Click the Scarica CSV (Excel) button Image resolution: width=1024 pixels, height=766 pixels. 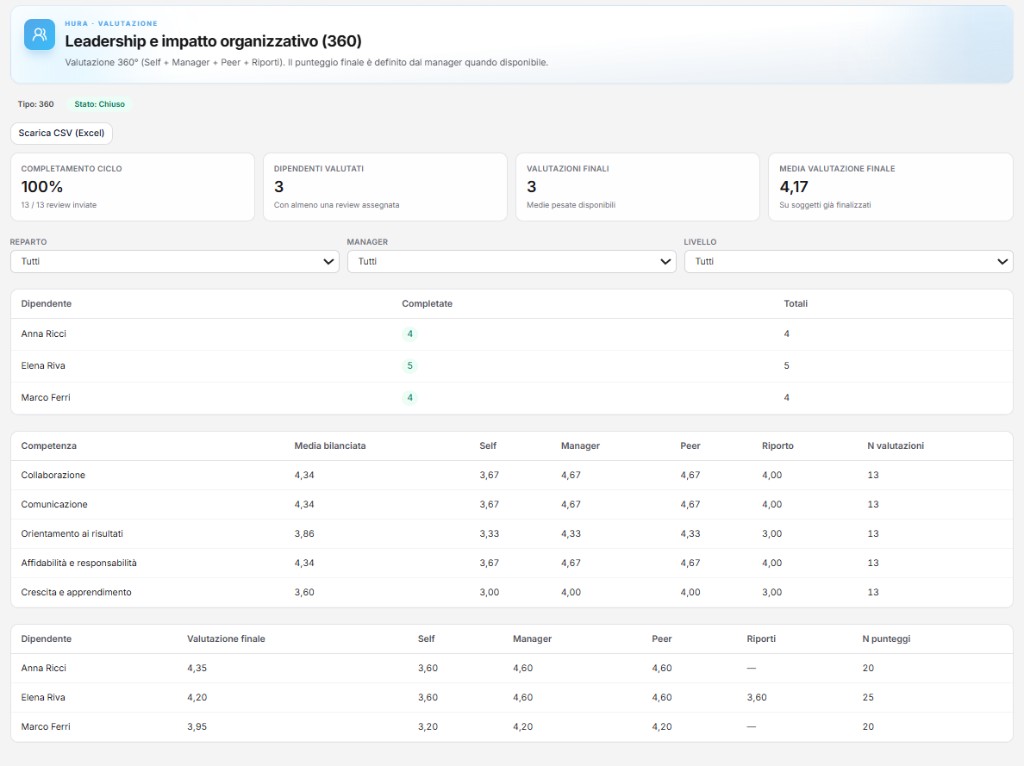[x=62, y=133]
